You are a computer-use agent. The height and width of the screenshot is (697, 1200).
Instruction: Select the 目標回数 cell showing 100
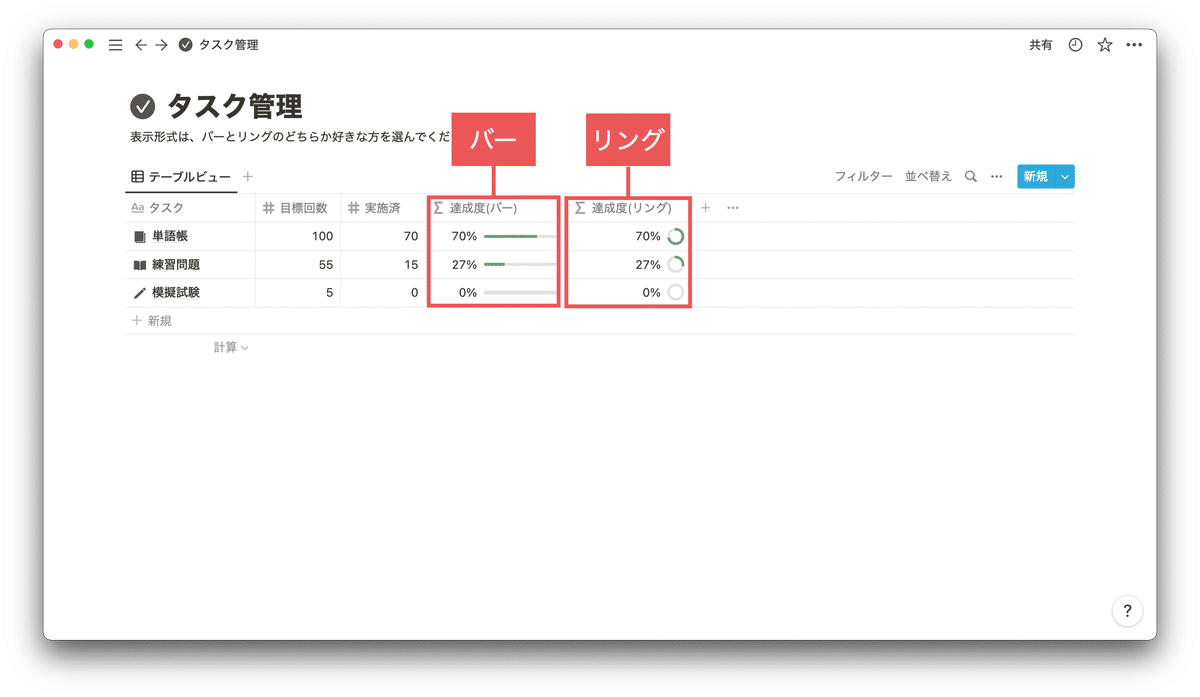click(x=298, y=237)
